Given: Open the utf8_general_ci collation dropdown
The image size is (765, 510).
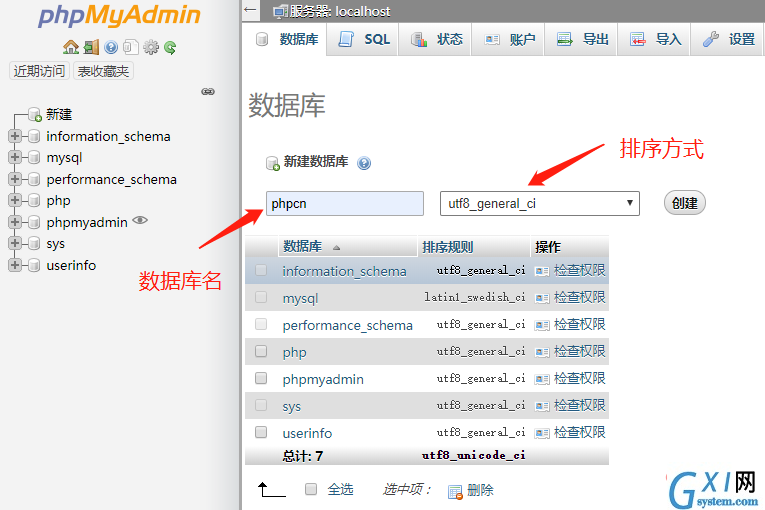Looking at the screenshot, I should [540, 204].
